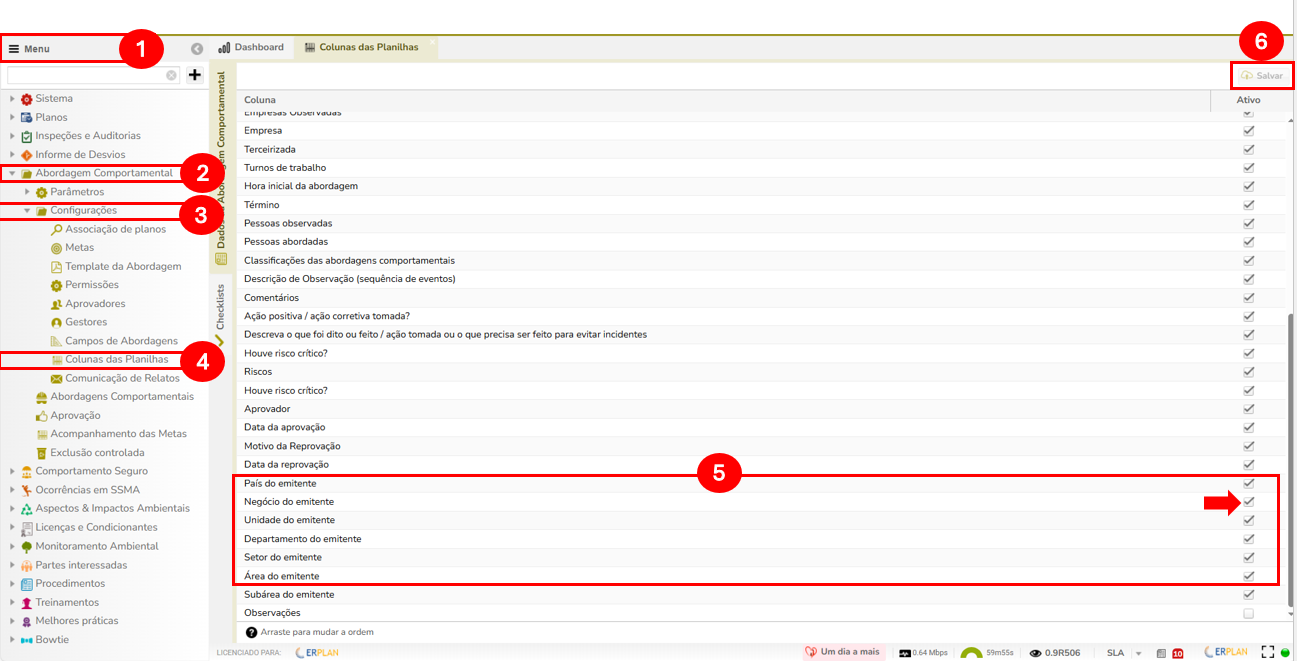
Task: Click the help icon beside 'Arraste para mudar a ordem'
Action: click(251, 632)
